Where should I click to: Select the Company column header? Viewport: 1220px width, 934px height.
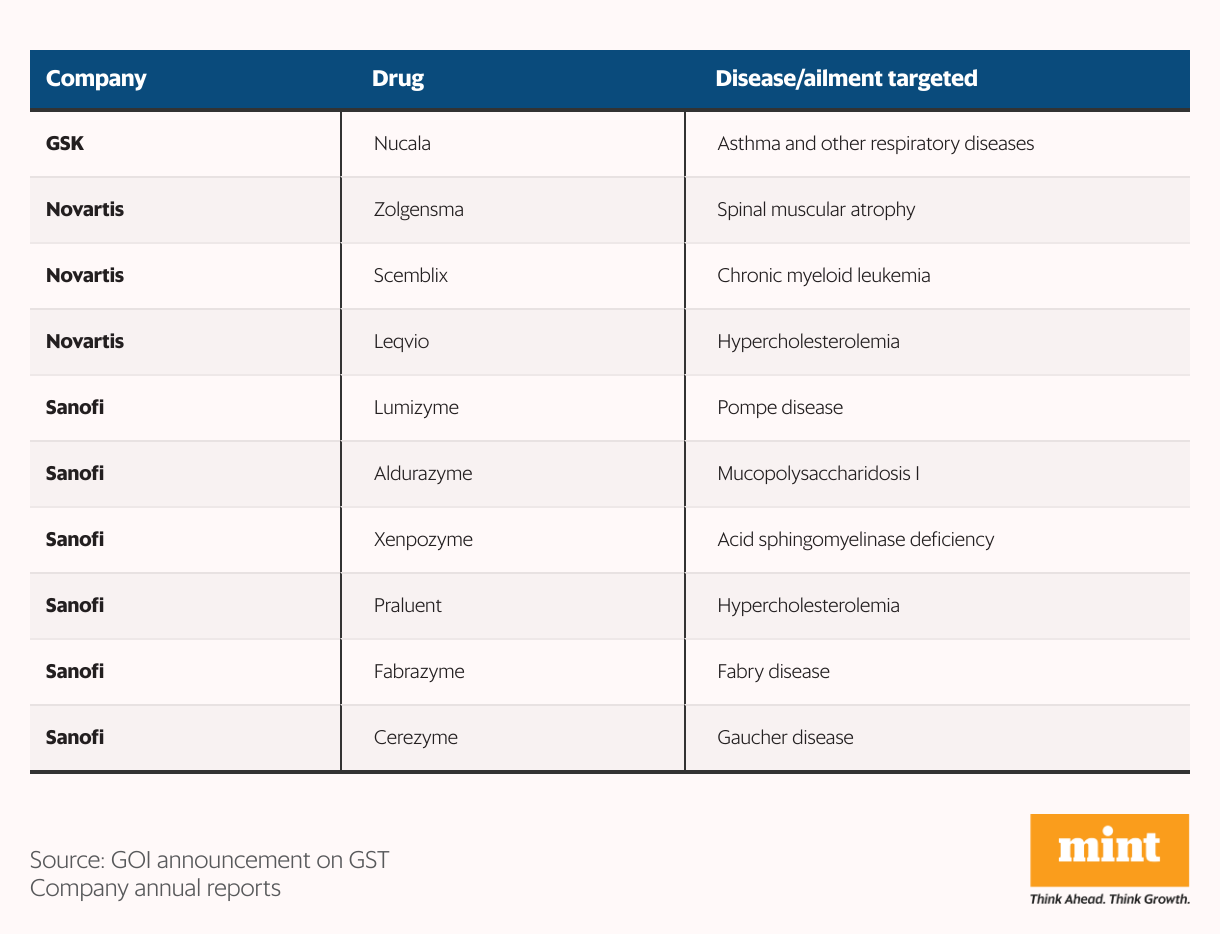pos(96,78)
